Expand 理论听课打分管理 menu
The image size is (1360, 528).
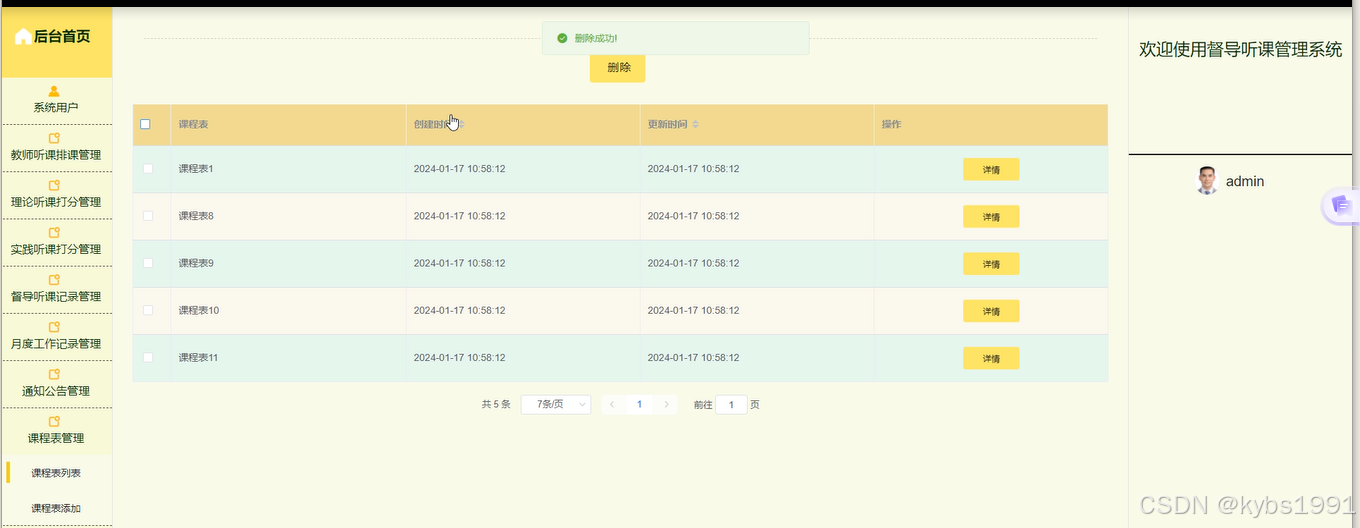pyautogui.click(x=56, y=195)
